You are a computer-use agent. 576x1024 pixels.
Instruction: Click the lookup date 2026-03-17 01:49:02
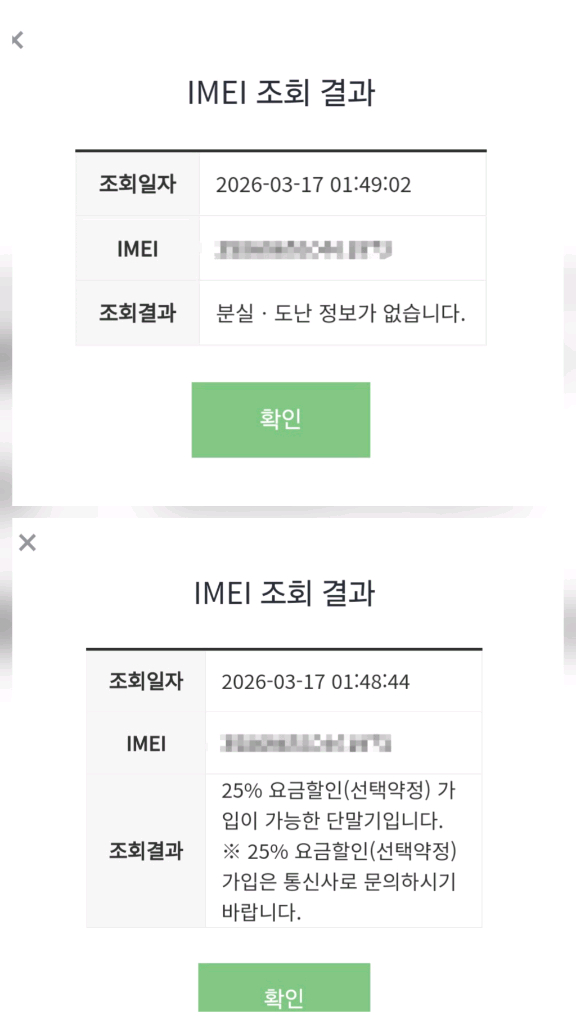316,182
